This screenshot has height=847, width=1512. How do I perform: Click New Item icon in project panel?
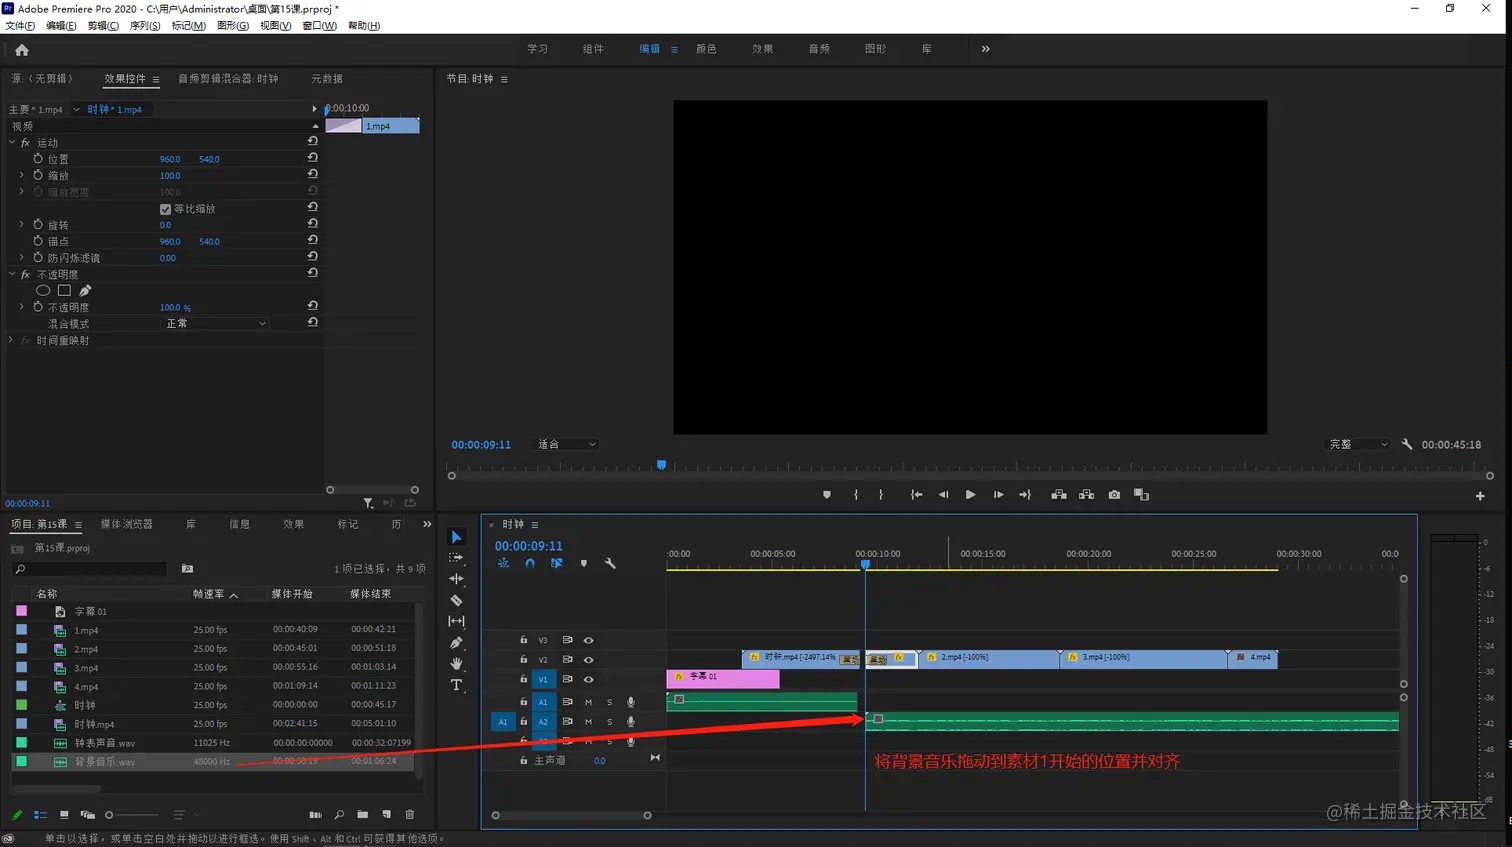(x=387, y=815)
